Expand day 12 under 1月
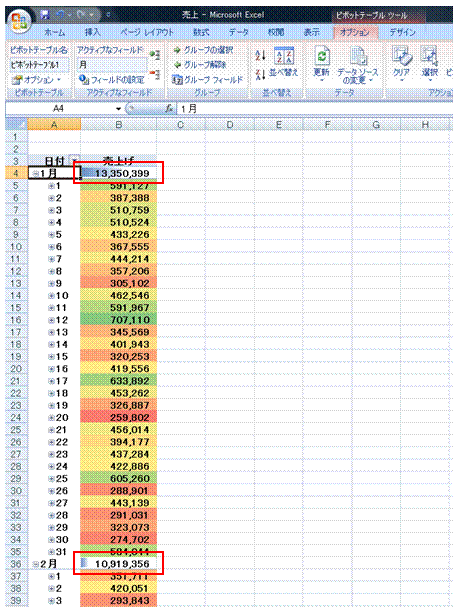The height and width of the screenshot is (615, 461). coord(51,320)
